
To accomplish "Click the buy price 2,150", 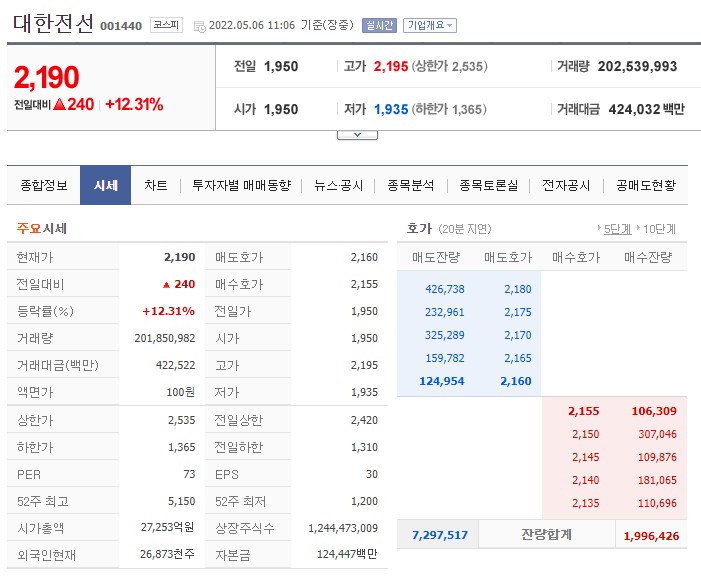I will click(x=586, y=434).
